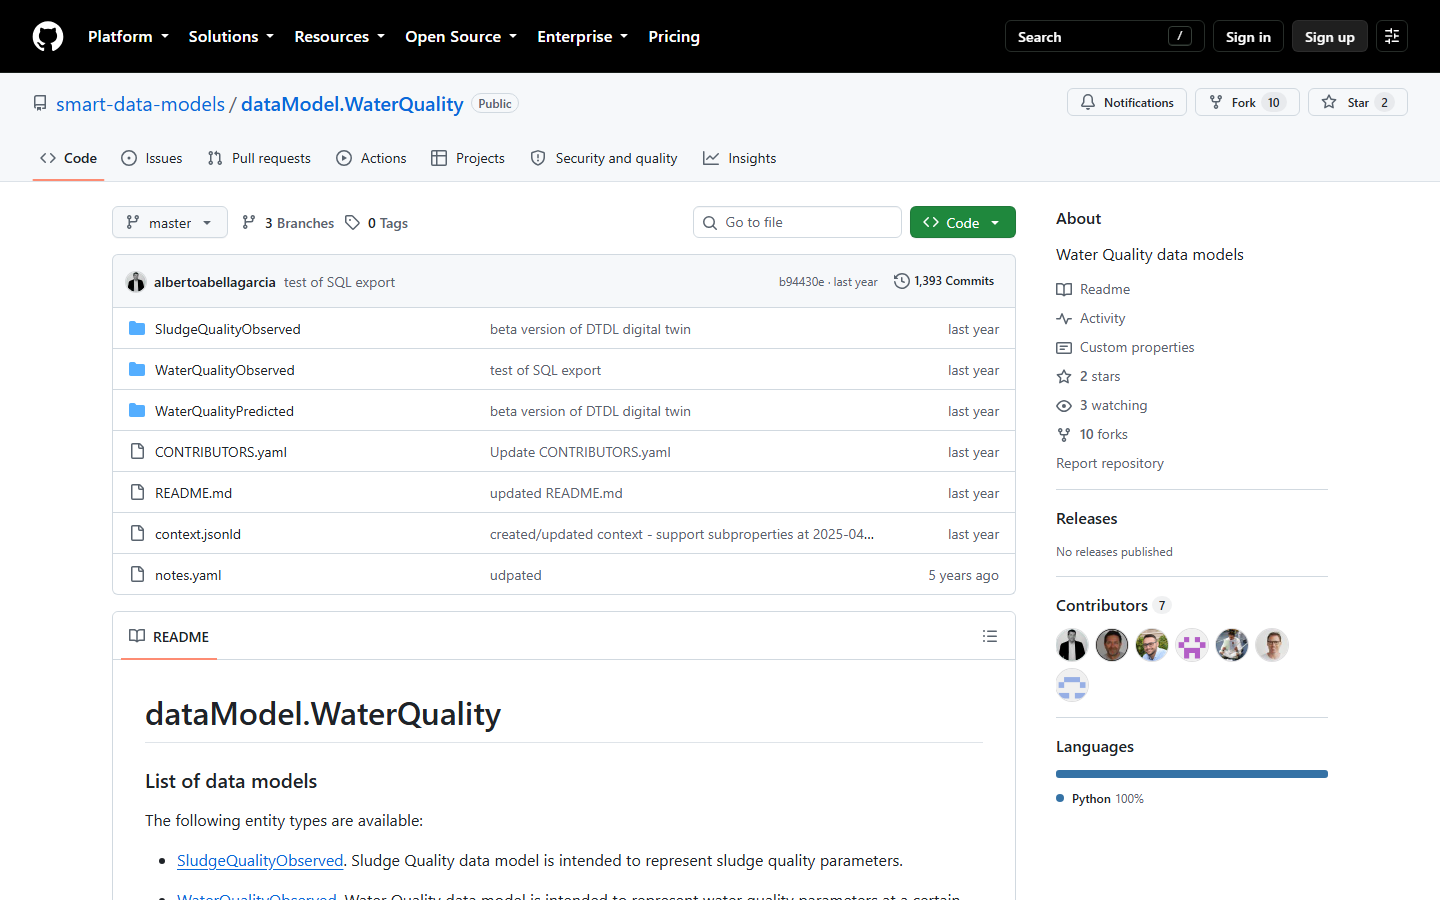Fork this repository
Screen dimensions: 1440x900
pos(1247,102)
